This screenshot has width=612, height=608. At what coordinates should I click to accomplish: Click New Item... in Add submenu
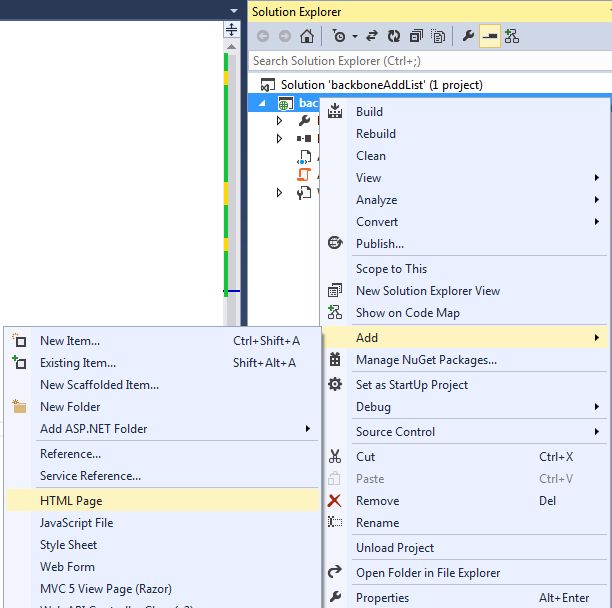point(163,341)
